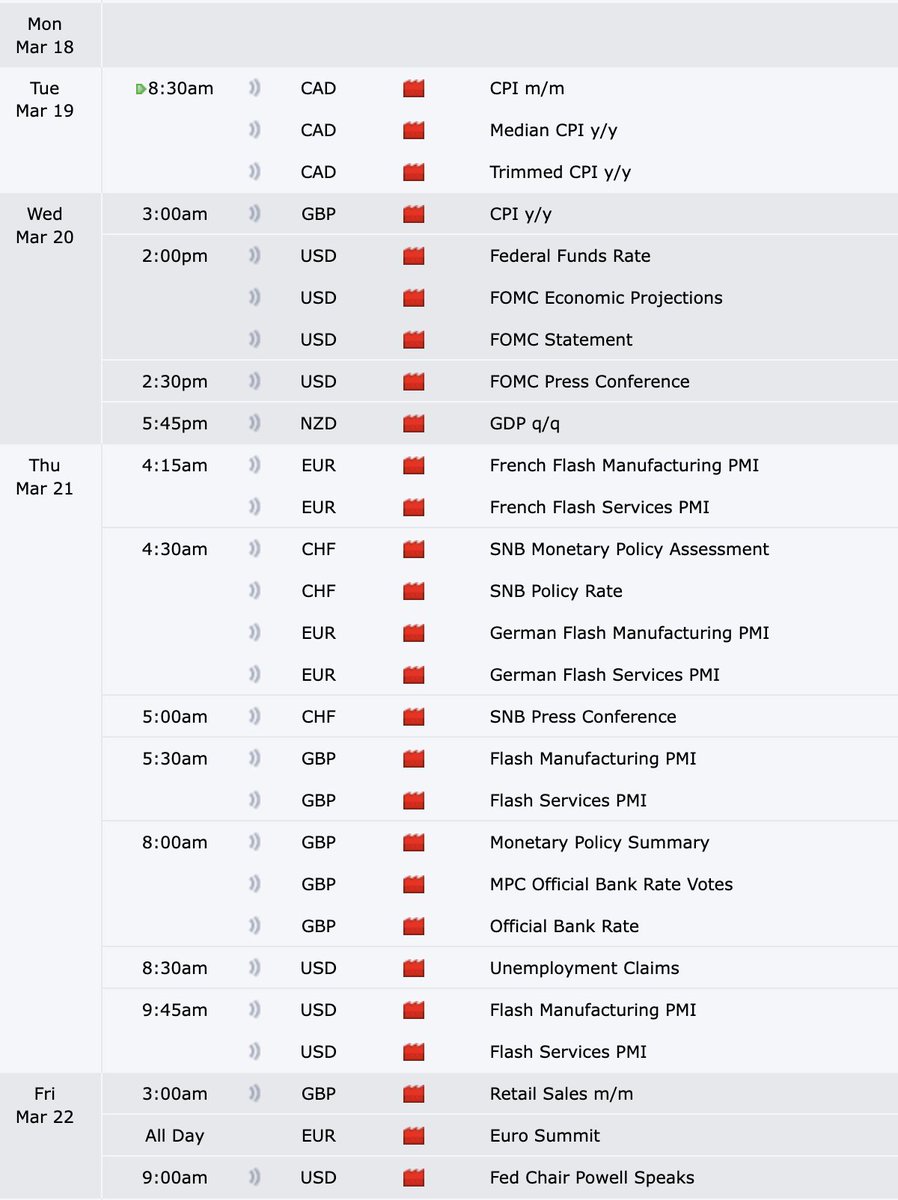Open the Monetary Policy Summary event
898x1200 pixels.
600,843
